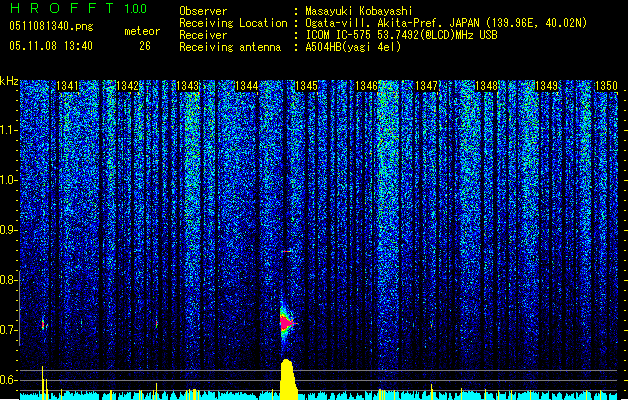Click the 1345 time marker
Image resolution: width=629 pixels, height=400 pixels.
click(x=306, y=86)
